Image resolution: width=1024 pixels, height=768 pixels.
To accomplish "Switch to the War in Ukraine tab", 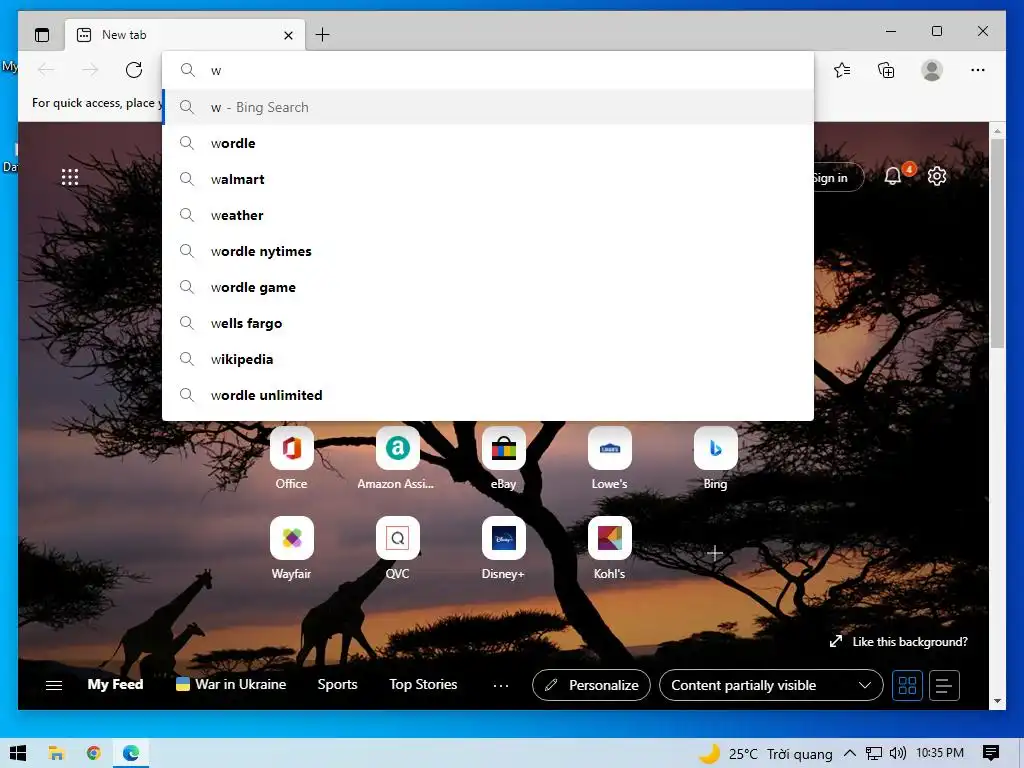I will 231,684.
